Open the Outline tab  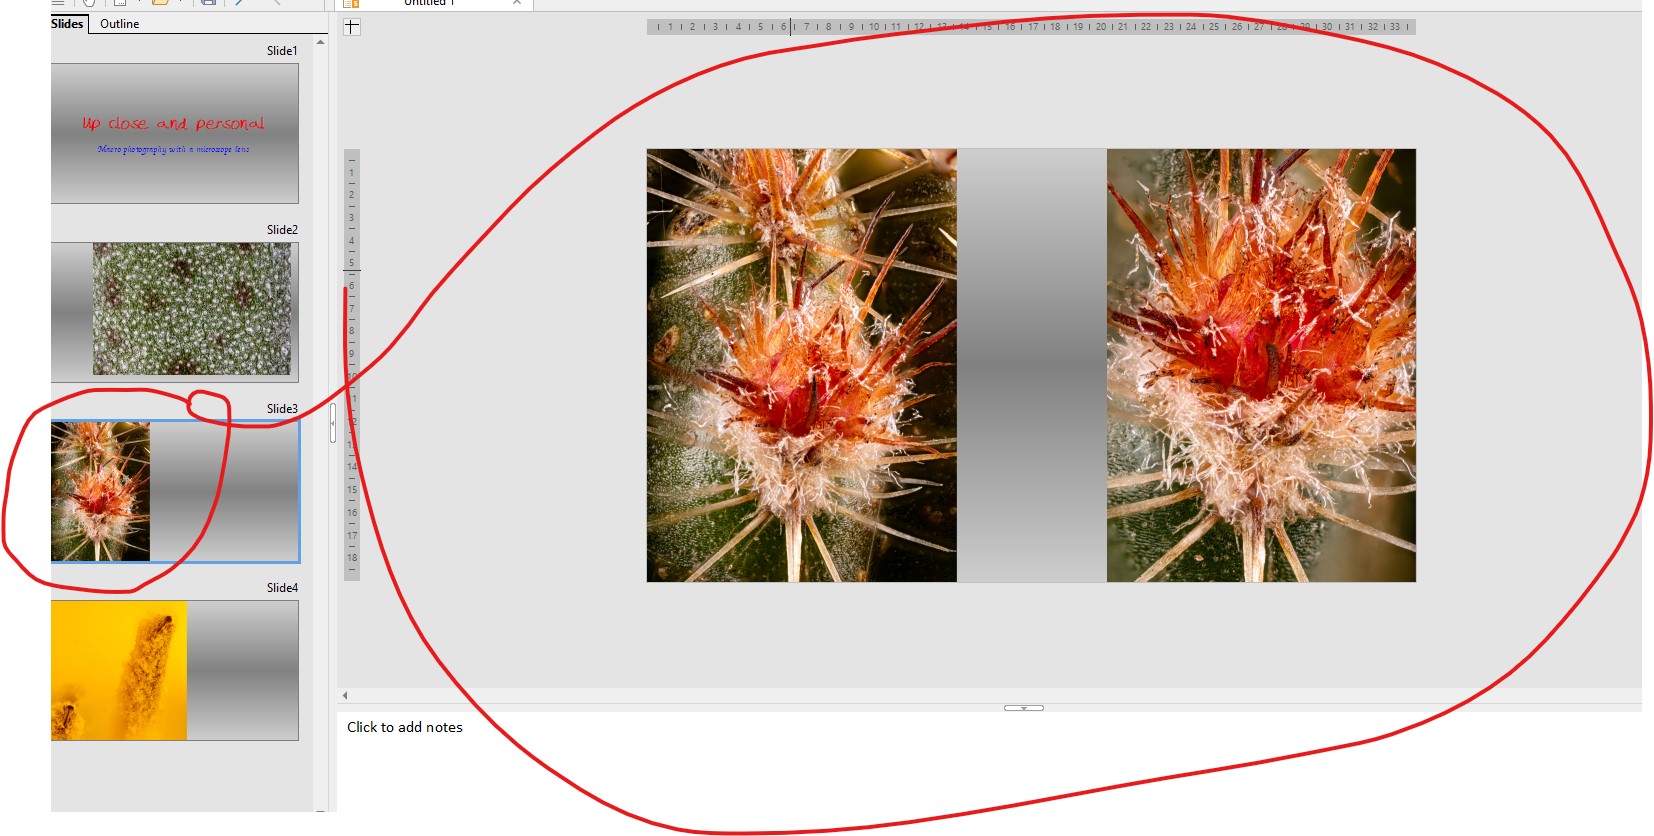point(120,24)
